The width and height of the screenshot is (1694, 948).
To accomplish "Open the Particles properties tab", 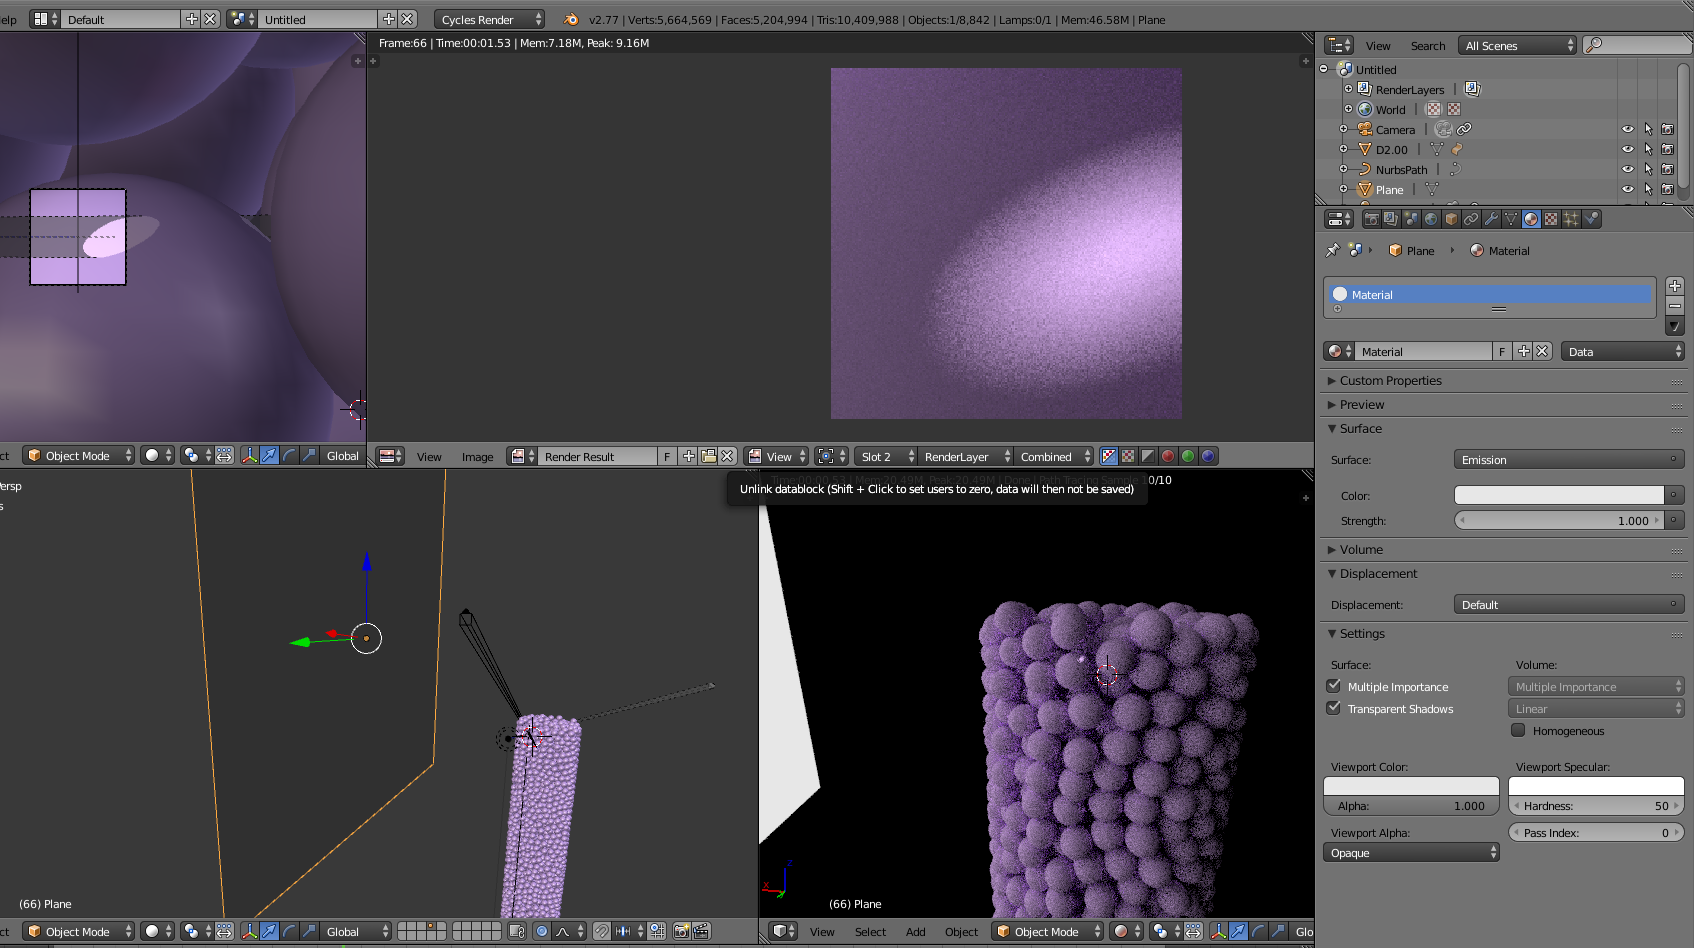I will (1571, 219).
